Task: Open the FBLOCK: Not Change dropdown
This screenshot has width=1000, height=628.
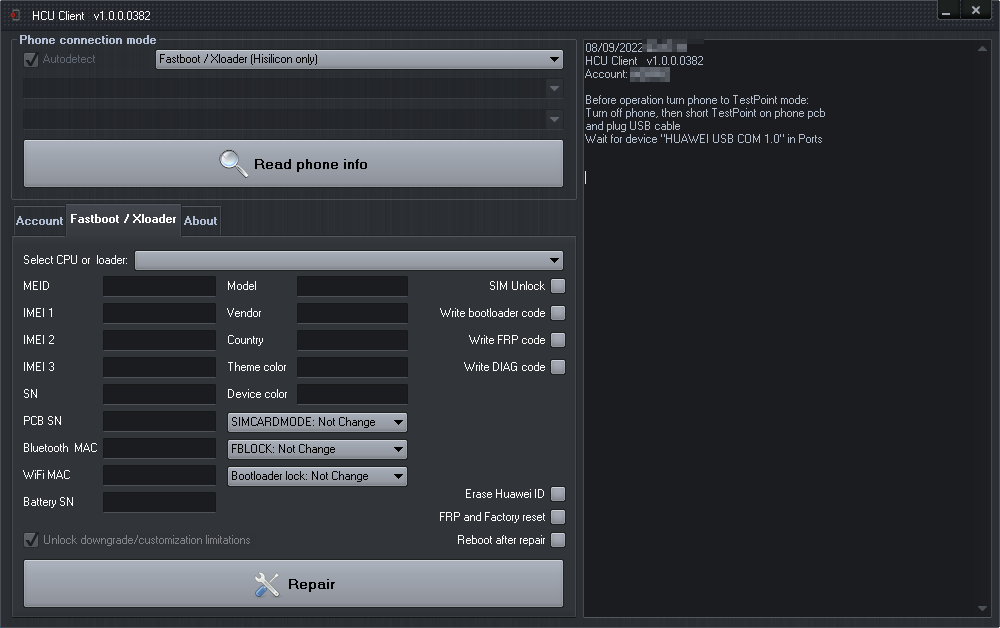Action: (317, 449)
